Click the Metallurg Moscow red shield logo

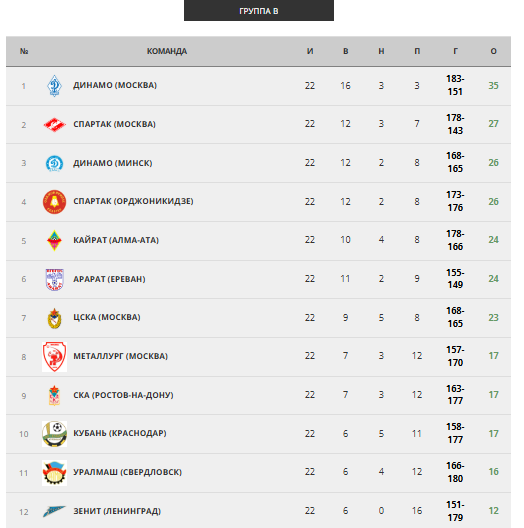tap(54, 357)
